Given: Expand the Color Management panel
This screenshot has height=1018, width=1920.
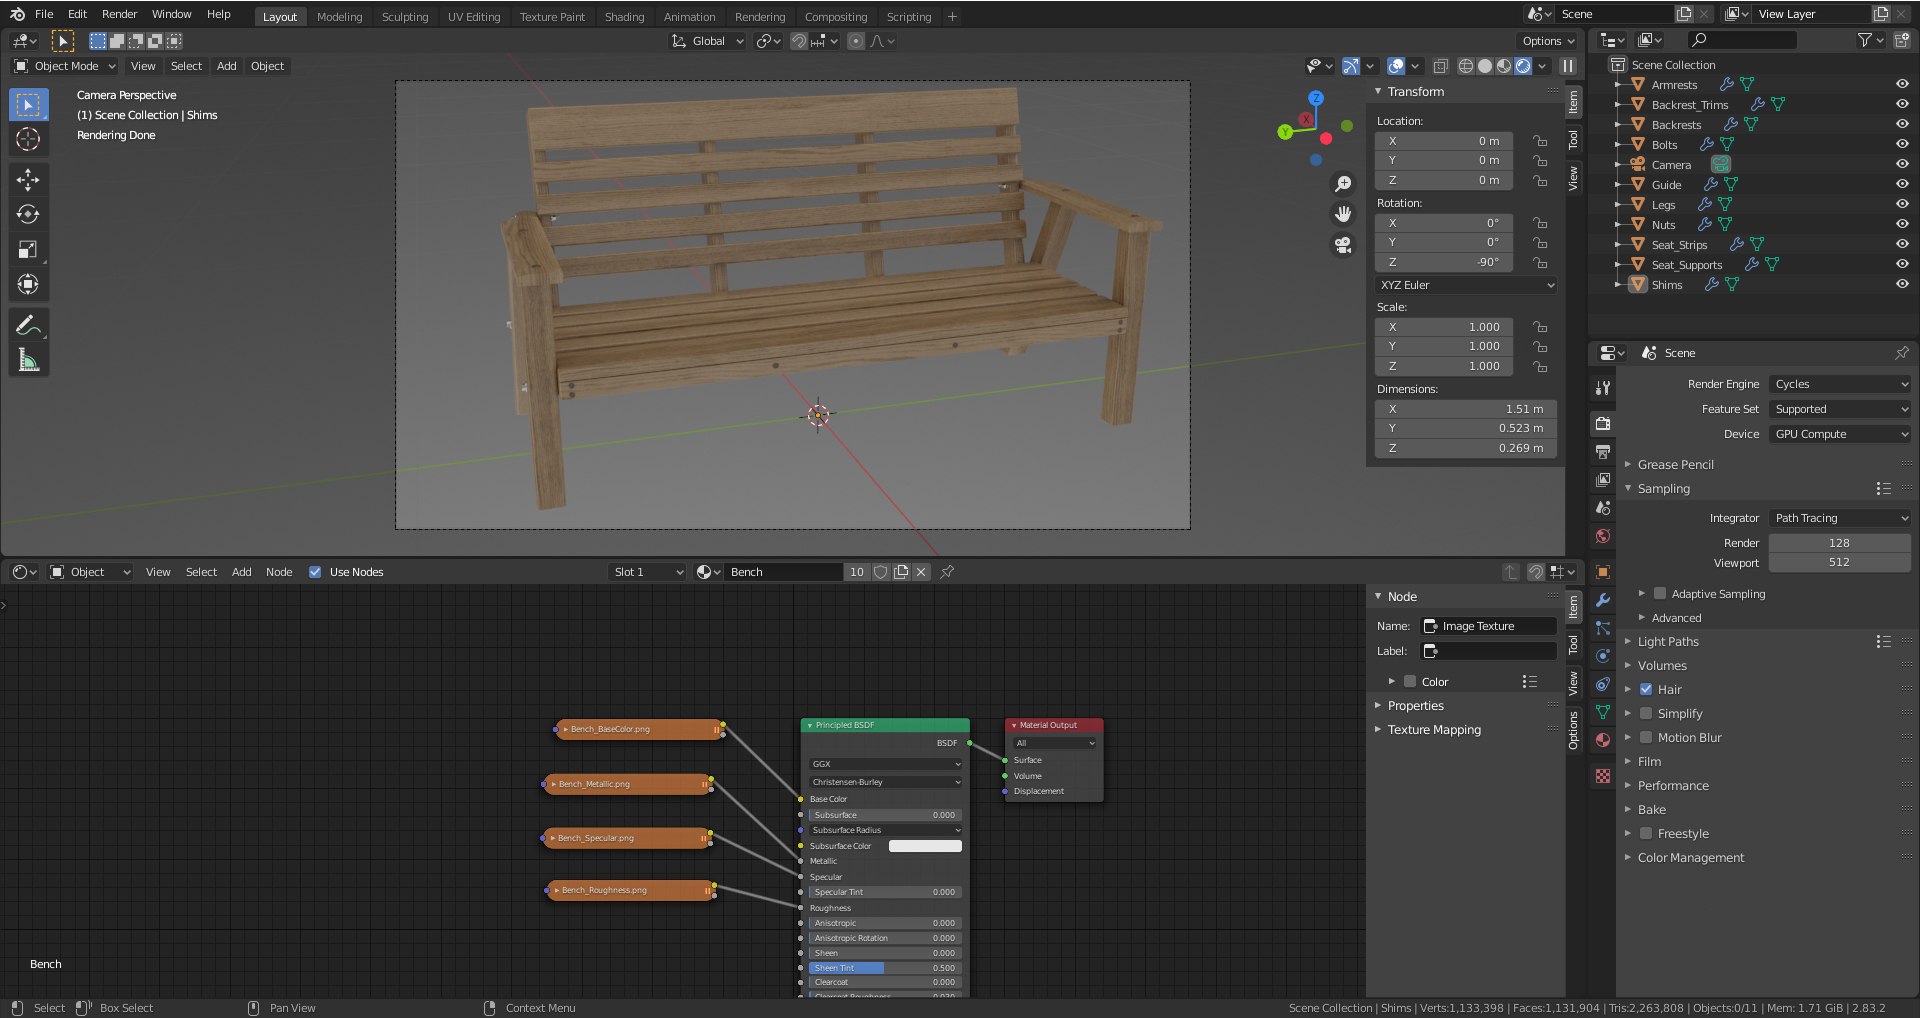Looking at the screenshot, I should [x=1690, y=858].
